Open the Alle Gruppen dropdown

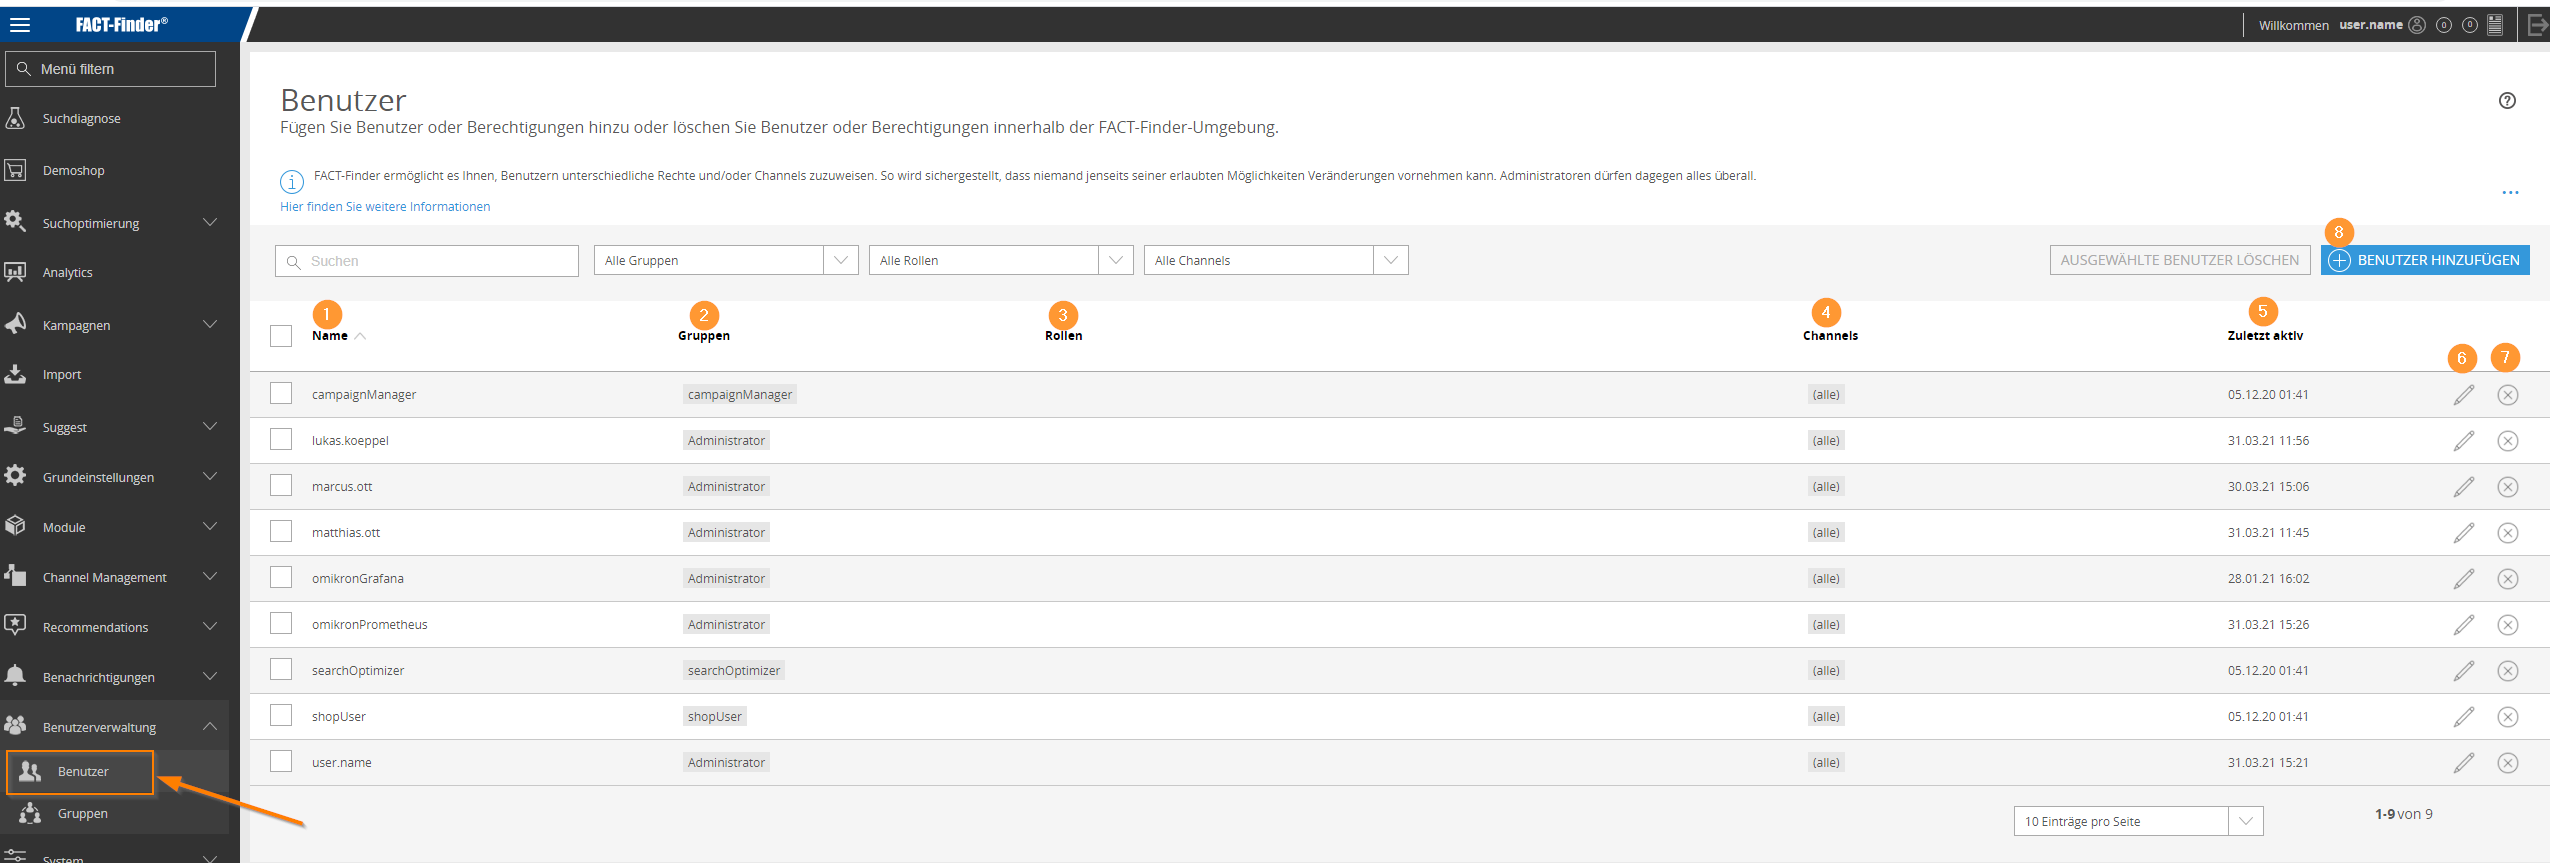click(x=726, y=260)
